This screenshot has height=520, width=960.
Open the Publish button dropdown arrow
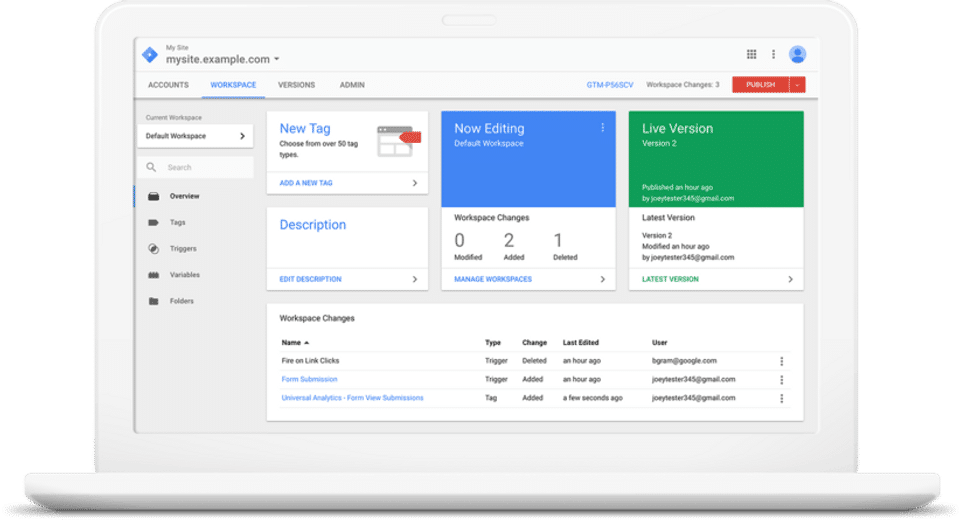pyautogui.click(x=797, y=85)
